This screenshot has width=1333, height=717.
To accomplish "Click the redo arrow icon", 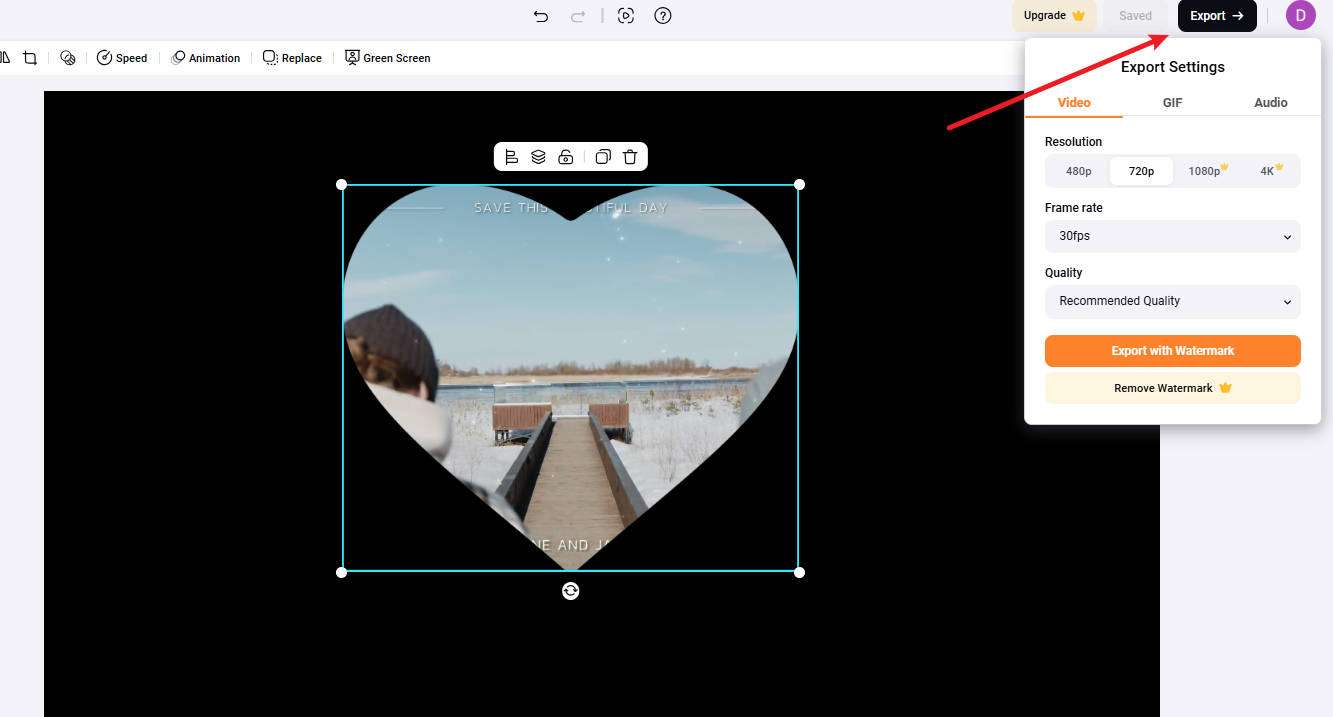I will 577,16.
